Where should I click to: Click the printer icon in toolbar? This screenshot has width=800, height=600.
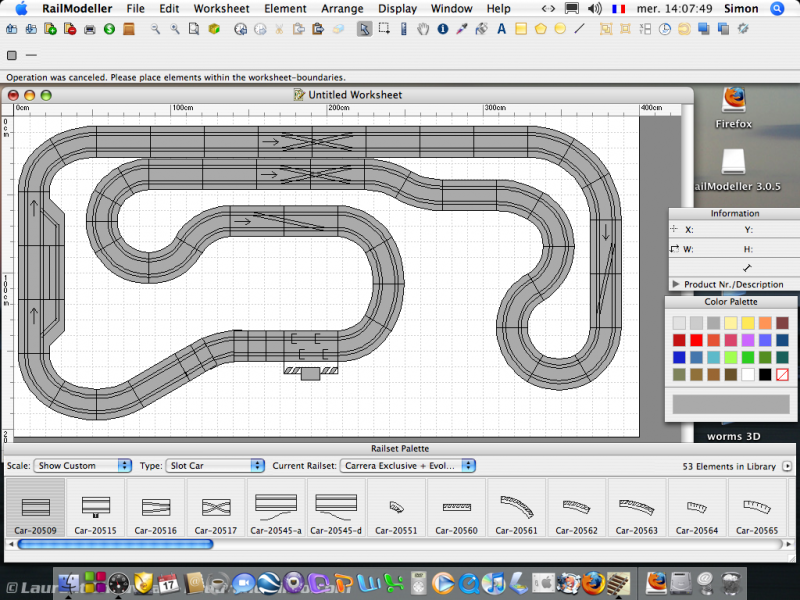pos(90,29)
